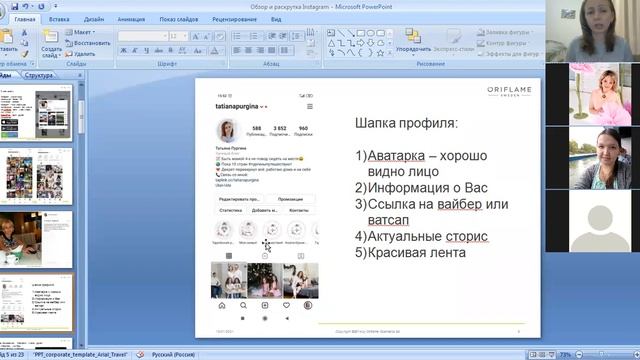This screenshot has width=640, height=360.
Task: Click the Восстановить reset button
Action: (88, 43)
